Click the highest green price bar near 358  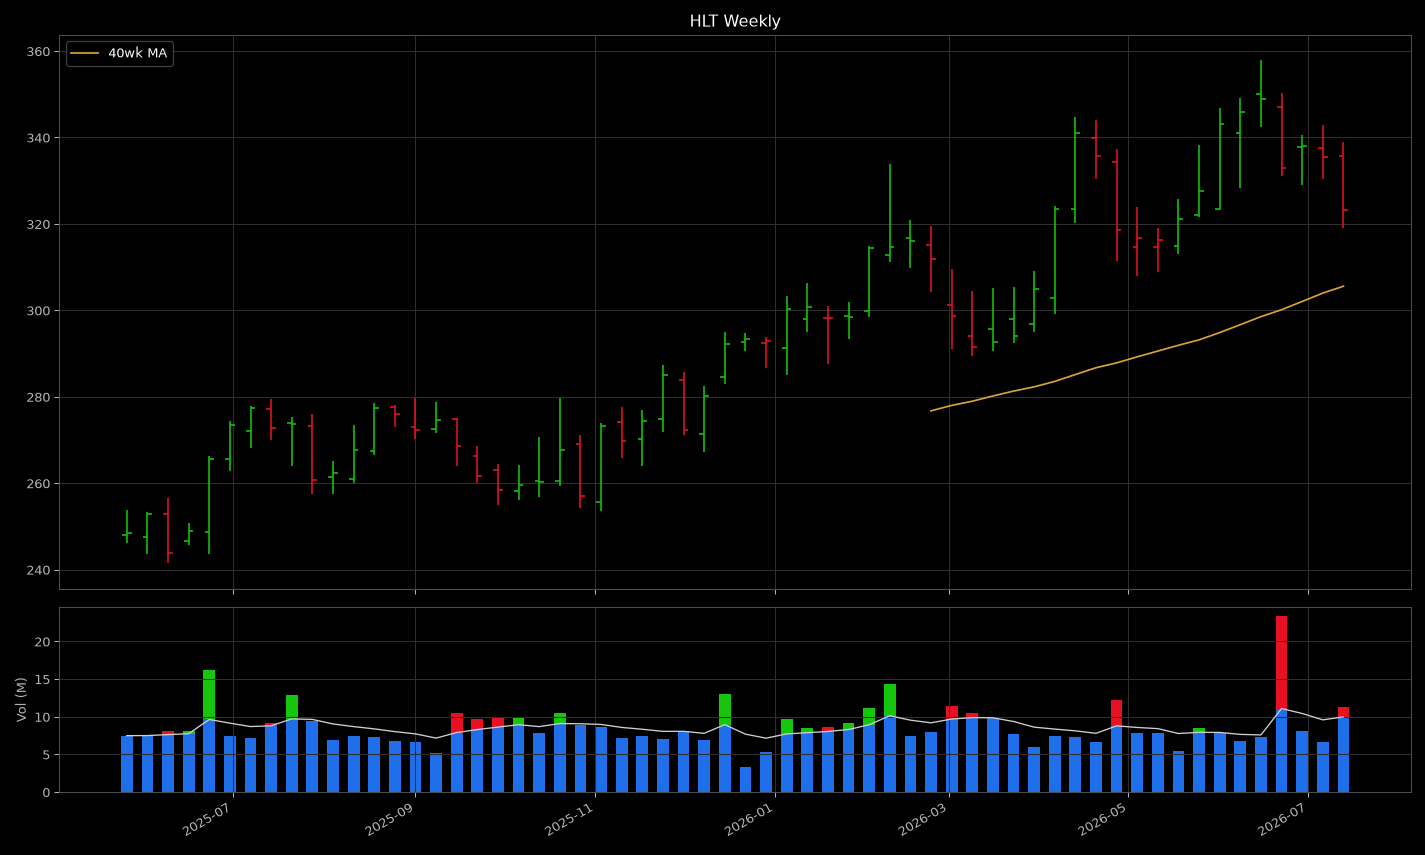(x=1261, y=94)
